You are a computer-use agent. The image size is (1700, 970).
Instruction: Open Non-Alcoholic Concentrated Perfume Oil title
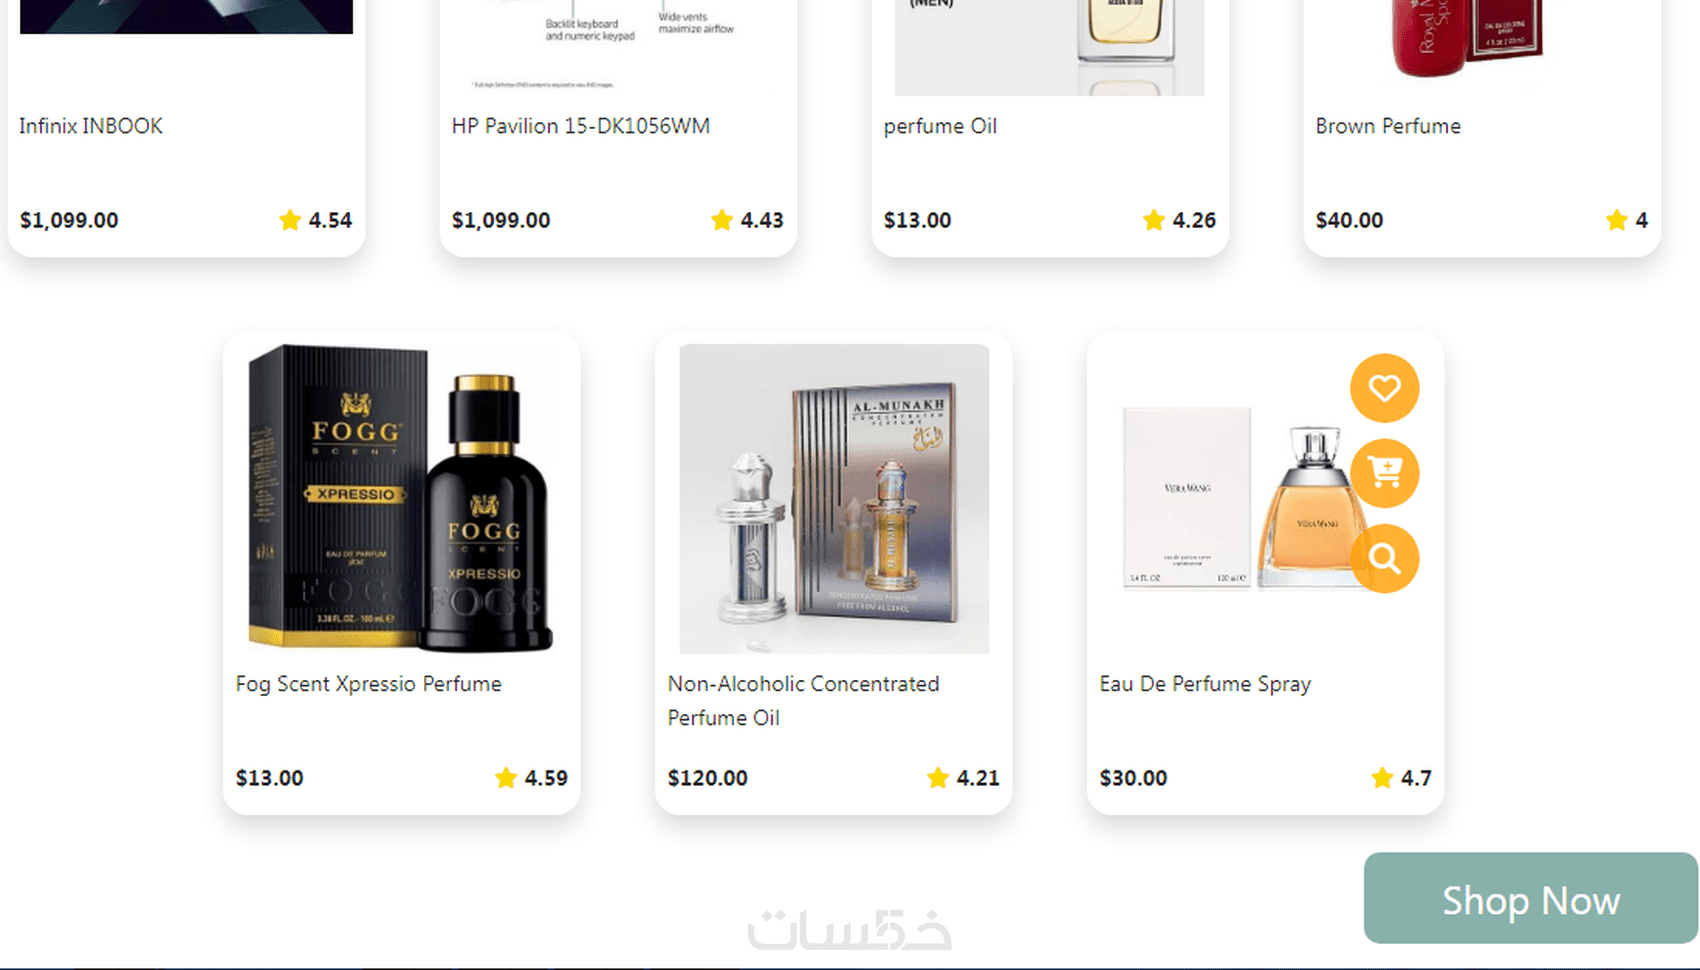coord(803,701)
